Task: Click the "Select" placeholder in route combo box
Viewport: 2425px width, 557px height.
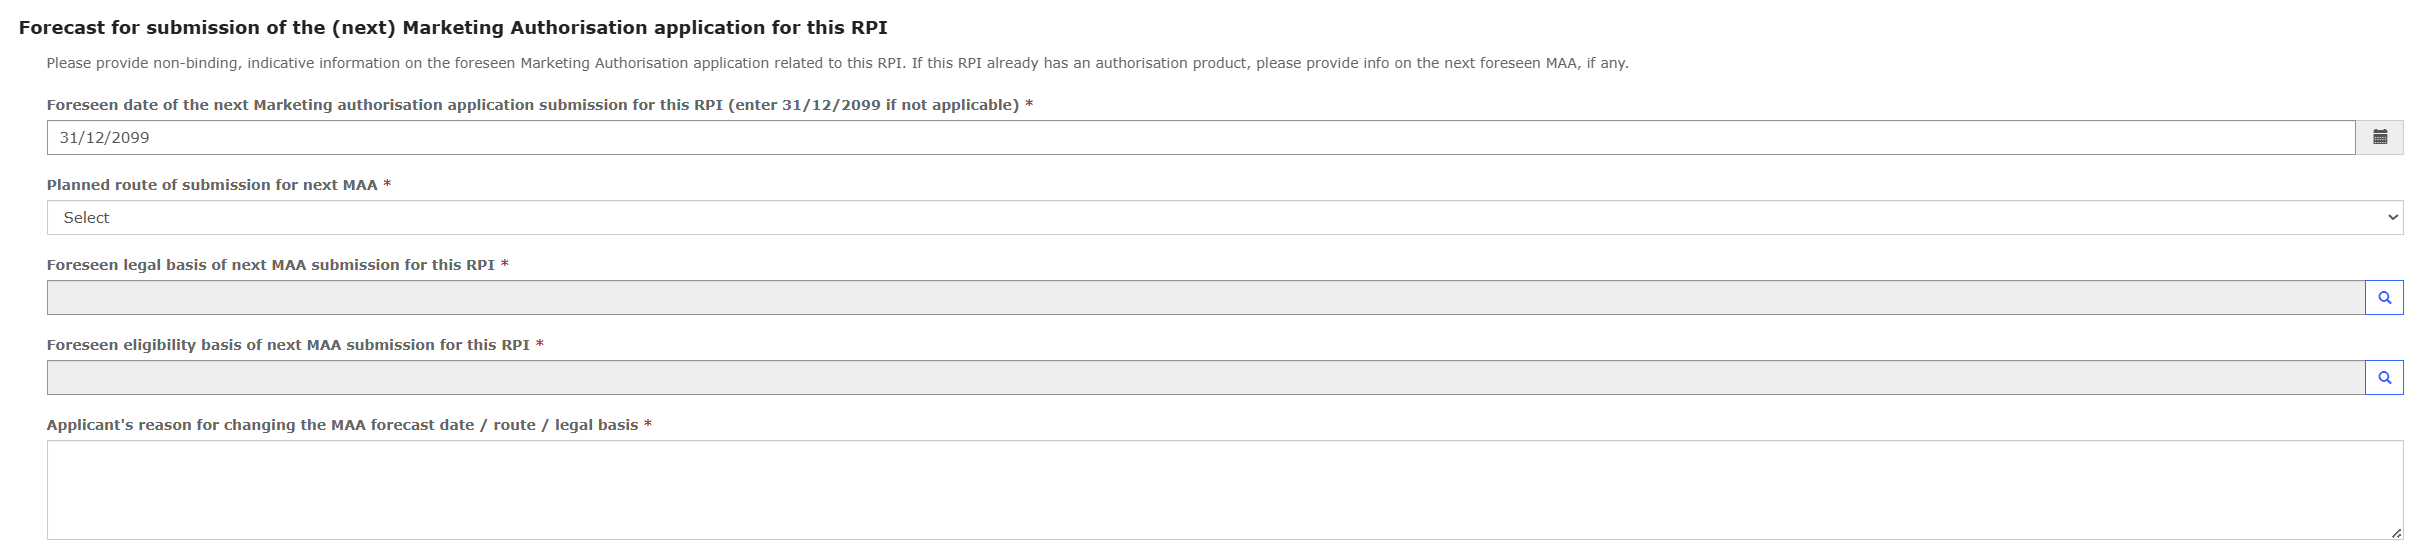Action: click(x=86, y=217)
